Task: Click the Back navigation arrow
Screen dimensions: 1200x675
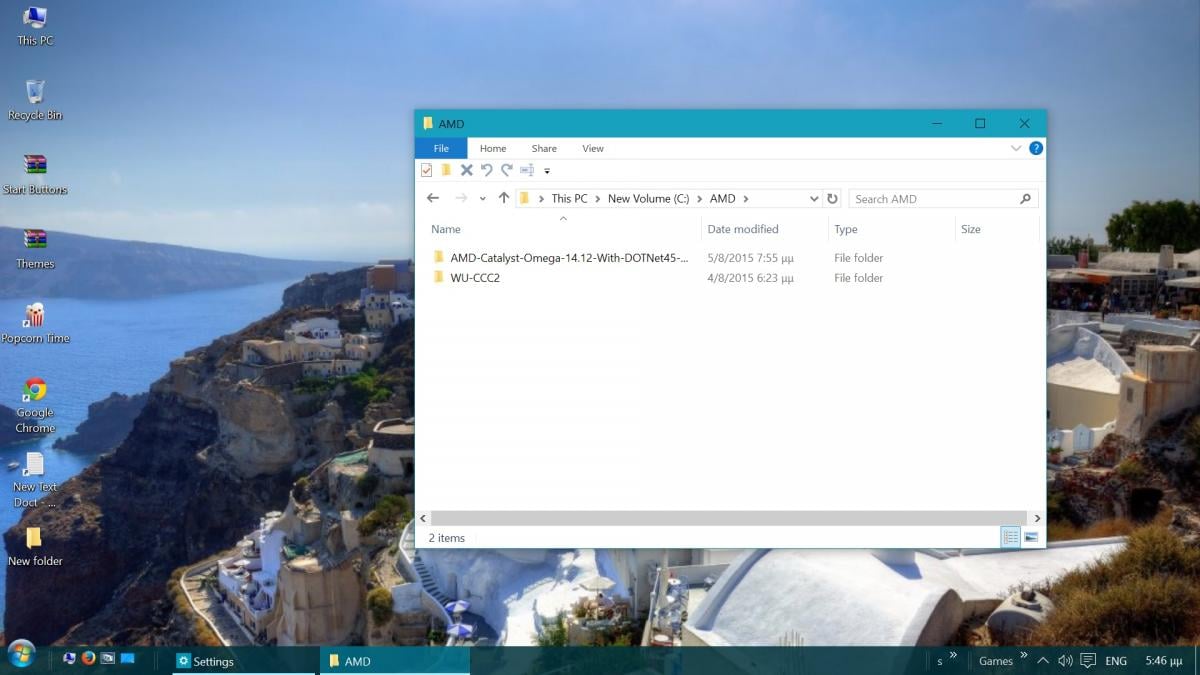Action: click(x=432, y=199)
